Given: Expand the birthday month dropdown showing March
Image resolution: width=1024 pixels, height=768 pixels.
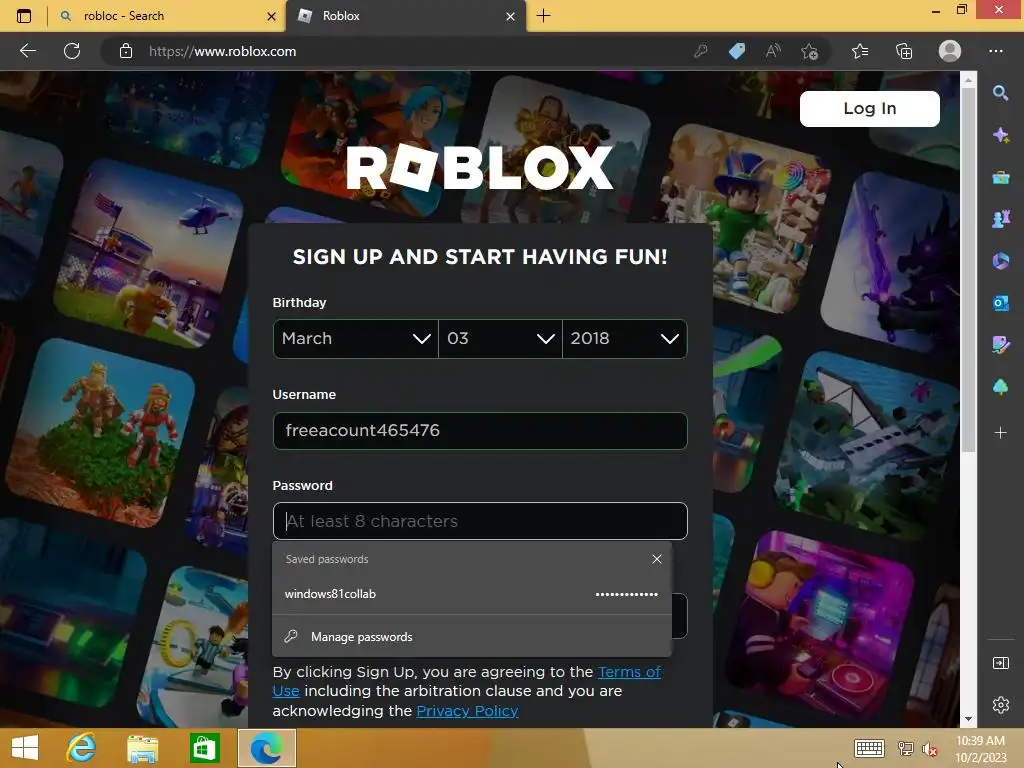Looking at the screenshot, I should point(355,339).
